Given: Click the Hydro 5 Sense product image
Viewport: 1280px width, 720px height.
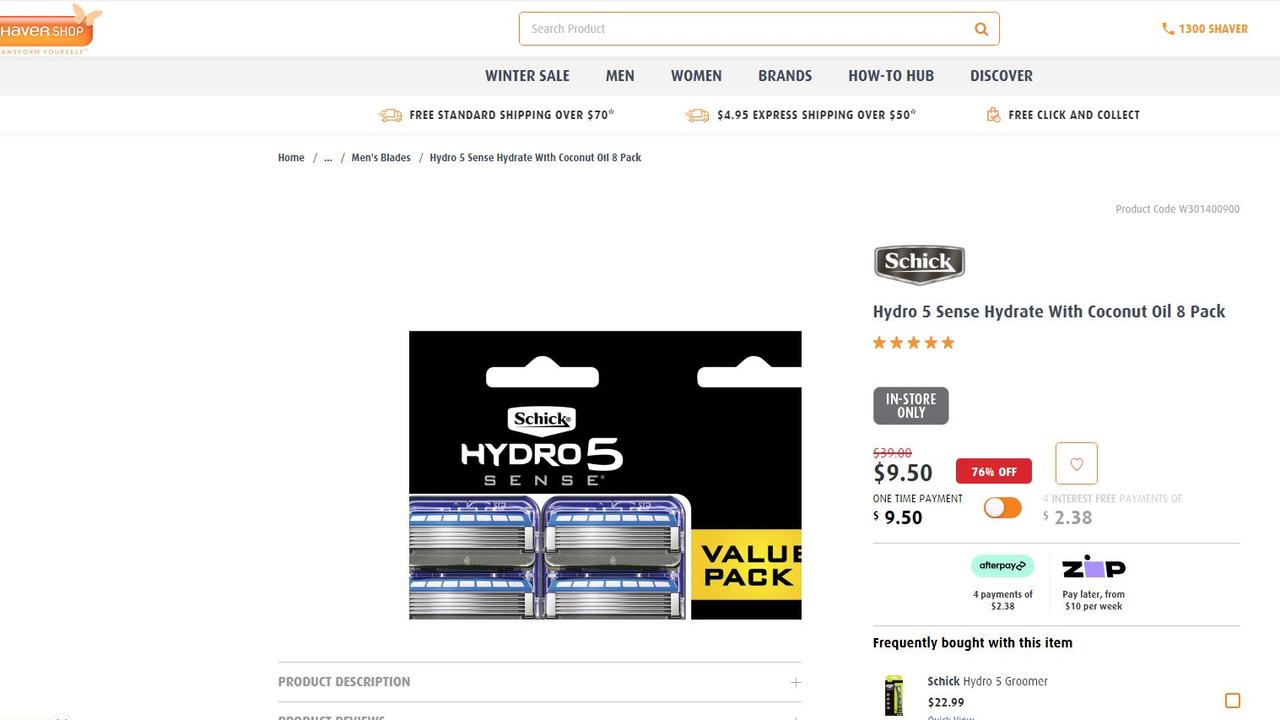Looking at the screenshot, I should [x=605, y=475].
